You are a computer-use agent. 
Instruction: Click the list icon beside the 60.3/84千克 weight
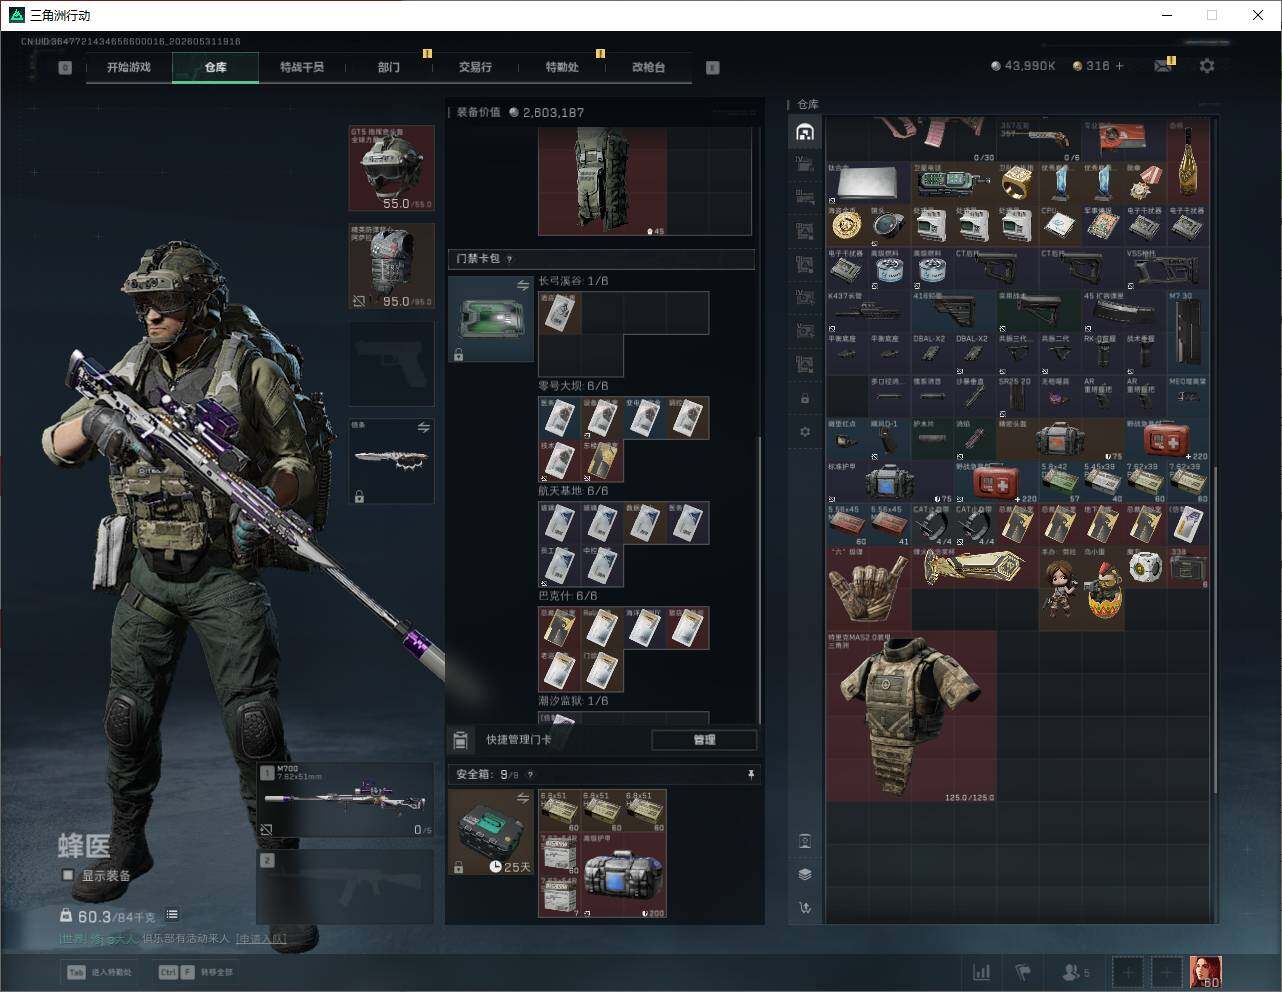[172, 914]
